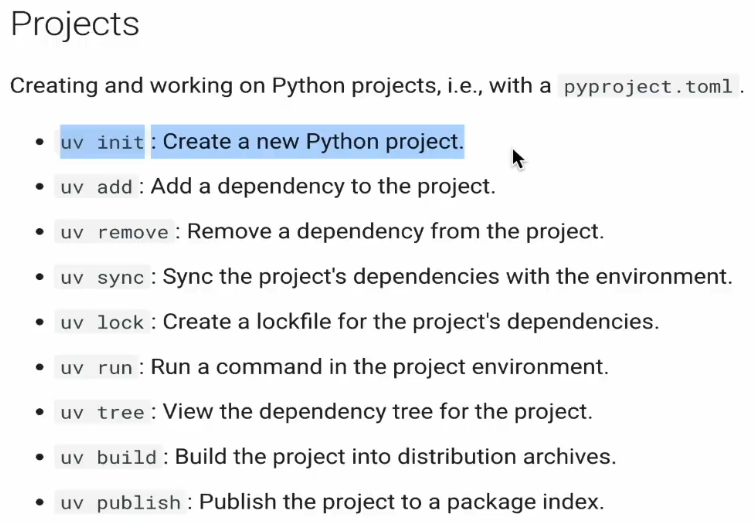Click the uv build code snippet
This screenshot has width=754, height=525.
coord(109,457)
